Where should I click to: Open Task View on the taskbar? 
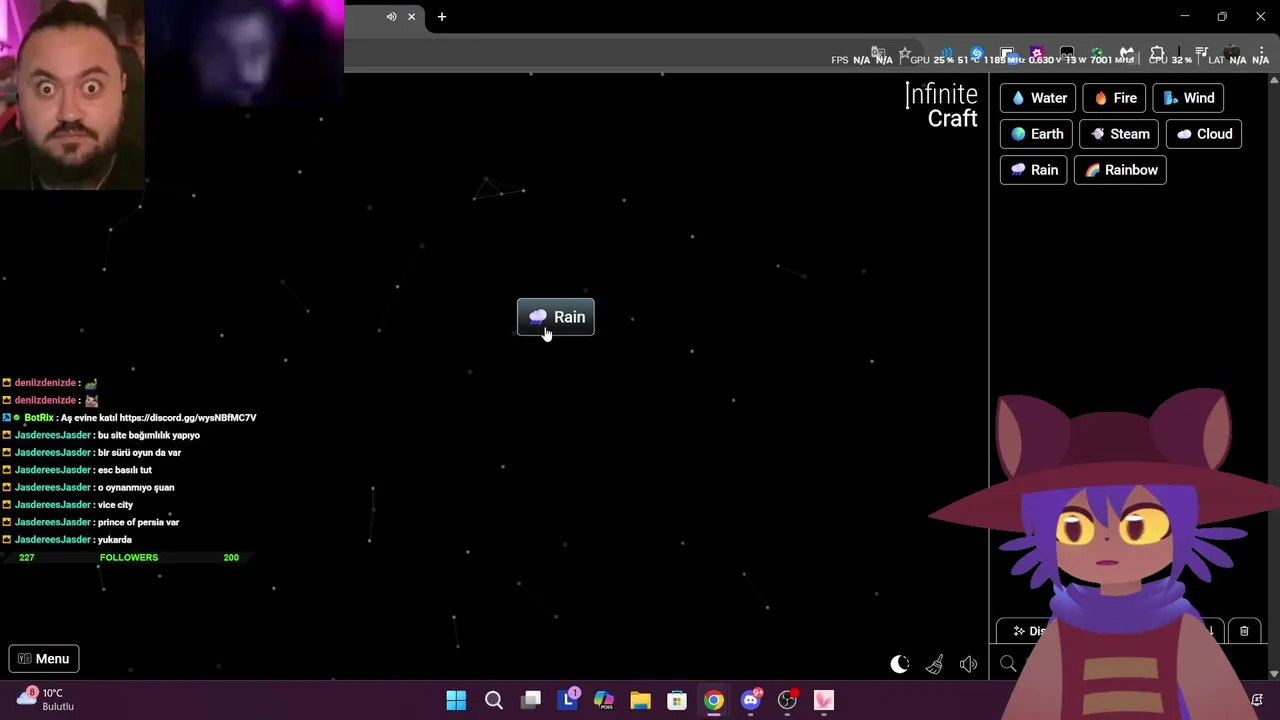coord(531,700)
